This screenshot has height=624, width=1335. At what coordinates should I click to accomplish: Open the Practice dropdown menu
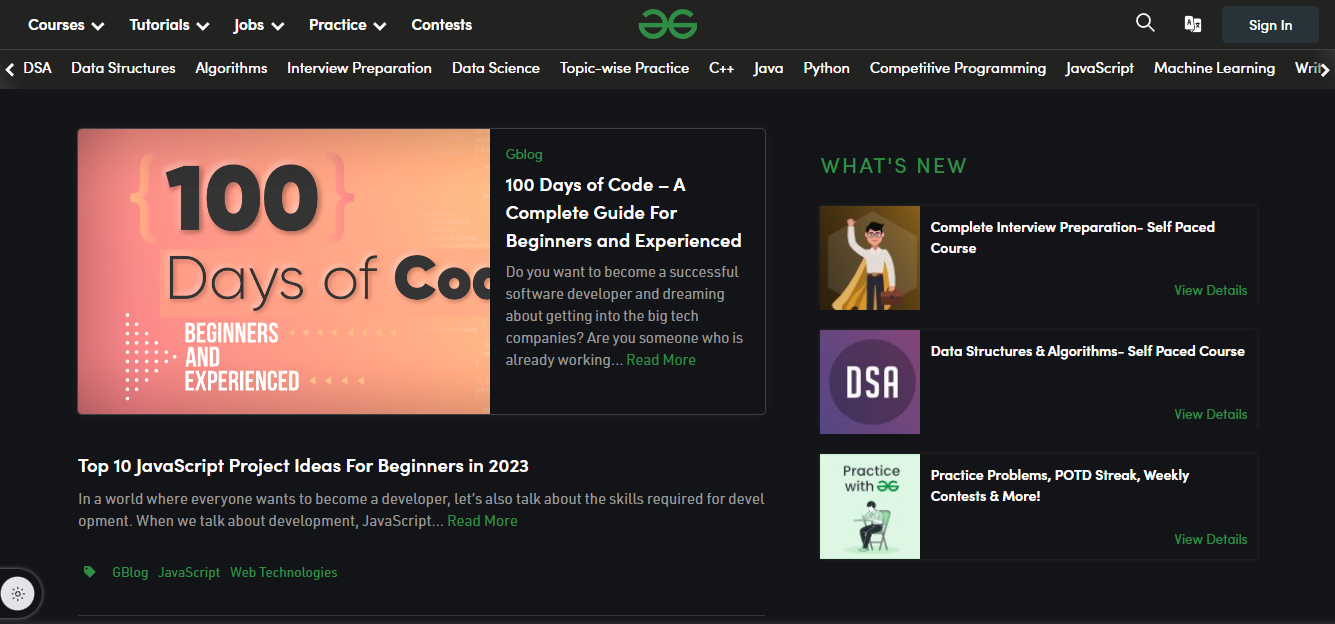pos(347,25)
